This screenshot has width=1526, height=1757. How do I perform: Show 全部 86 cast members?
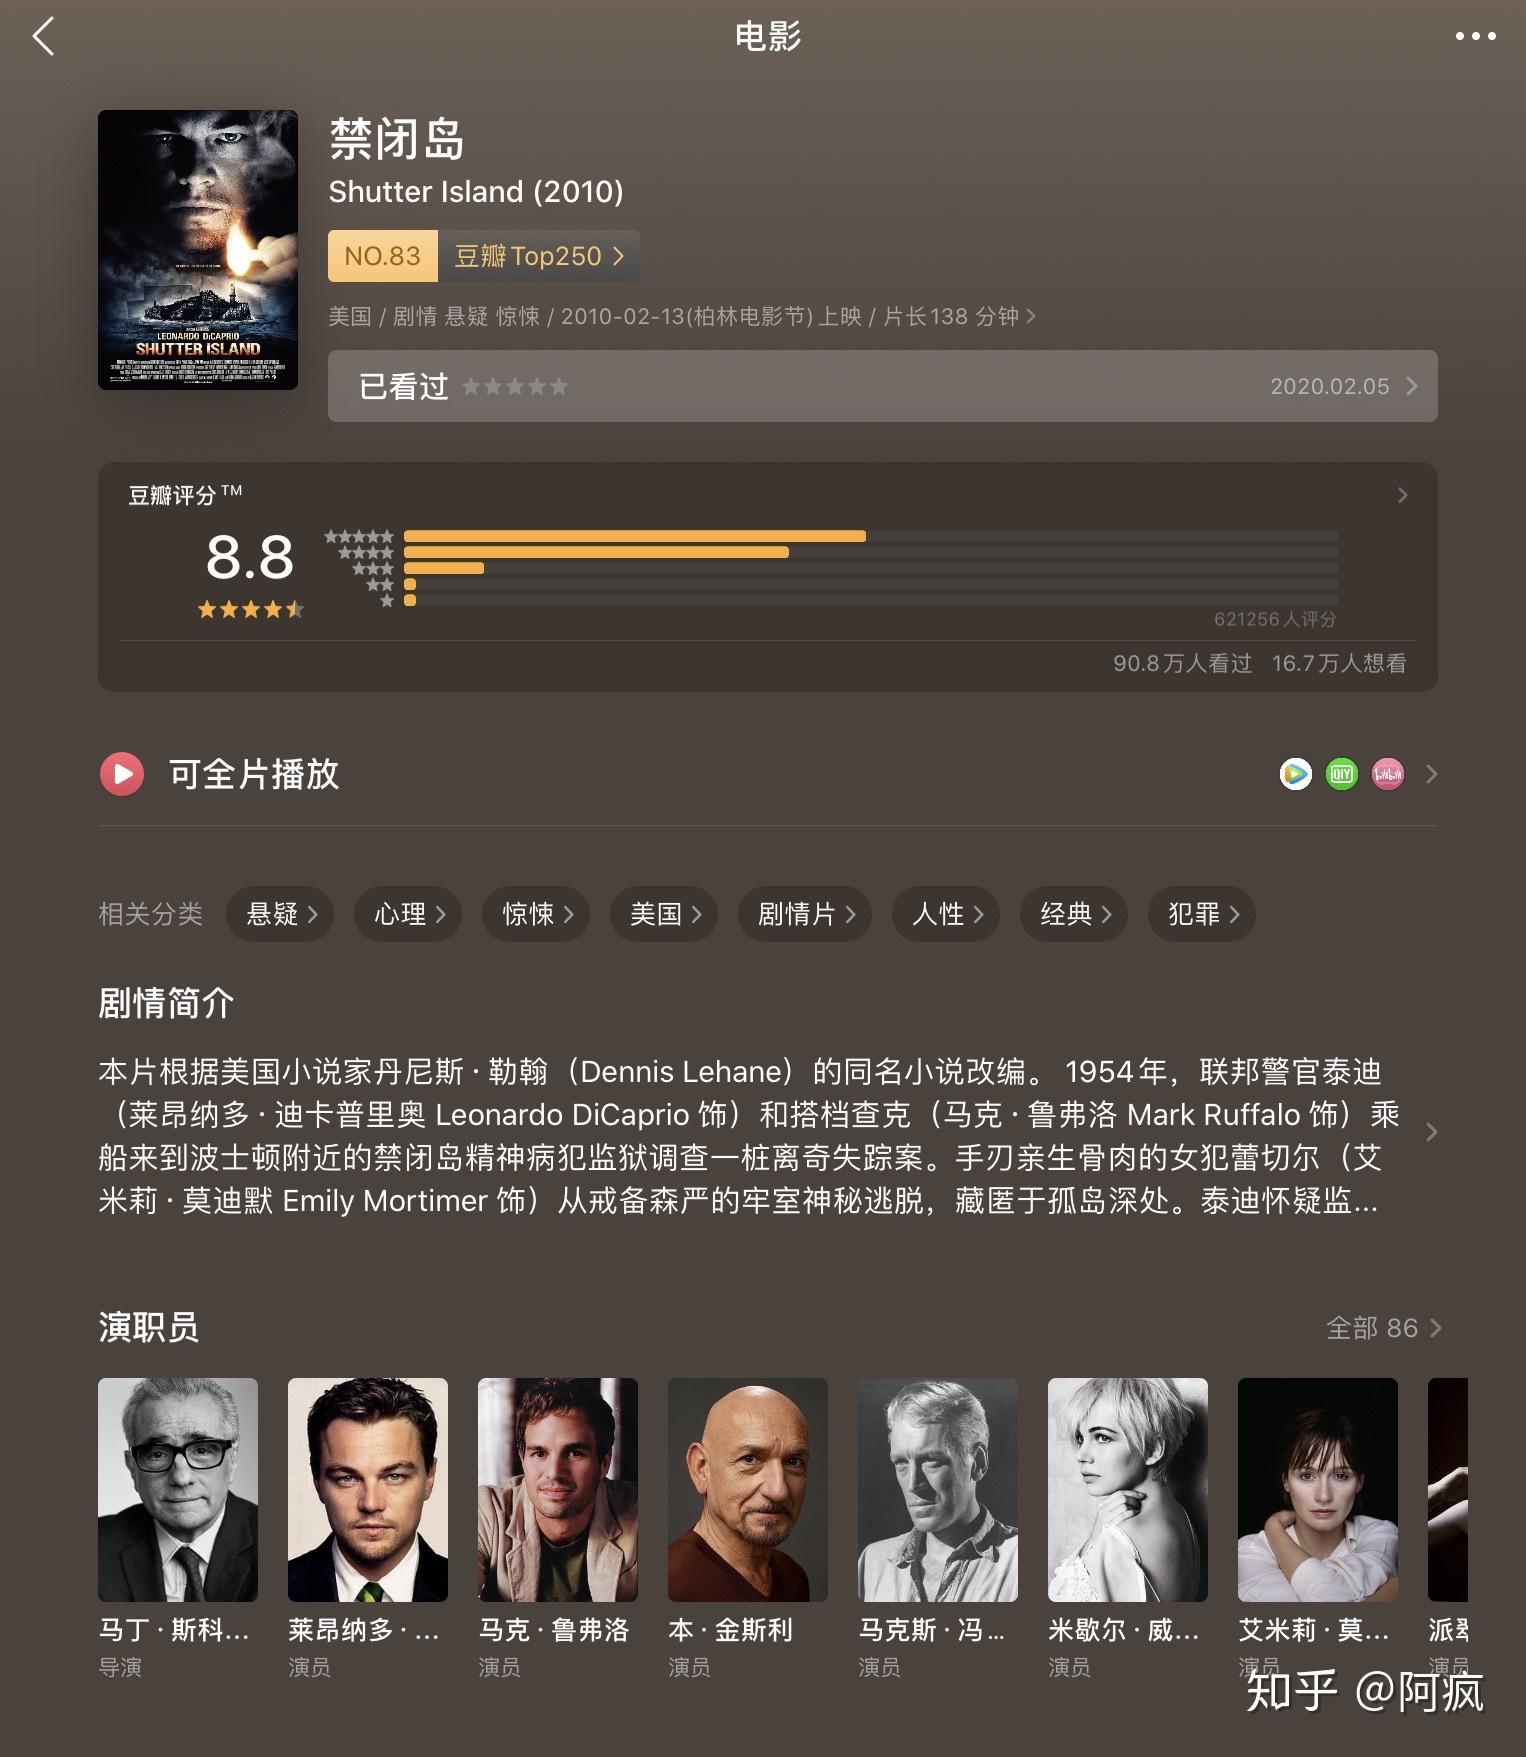1383,1328
